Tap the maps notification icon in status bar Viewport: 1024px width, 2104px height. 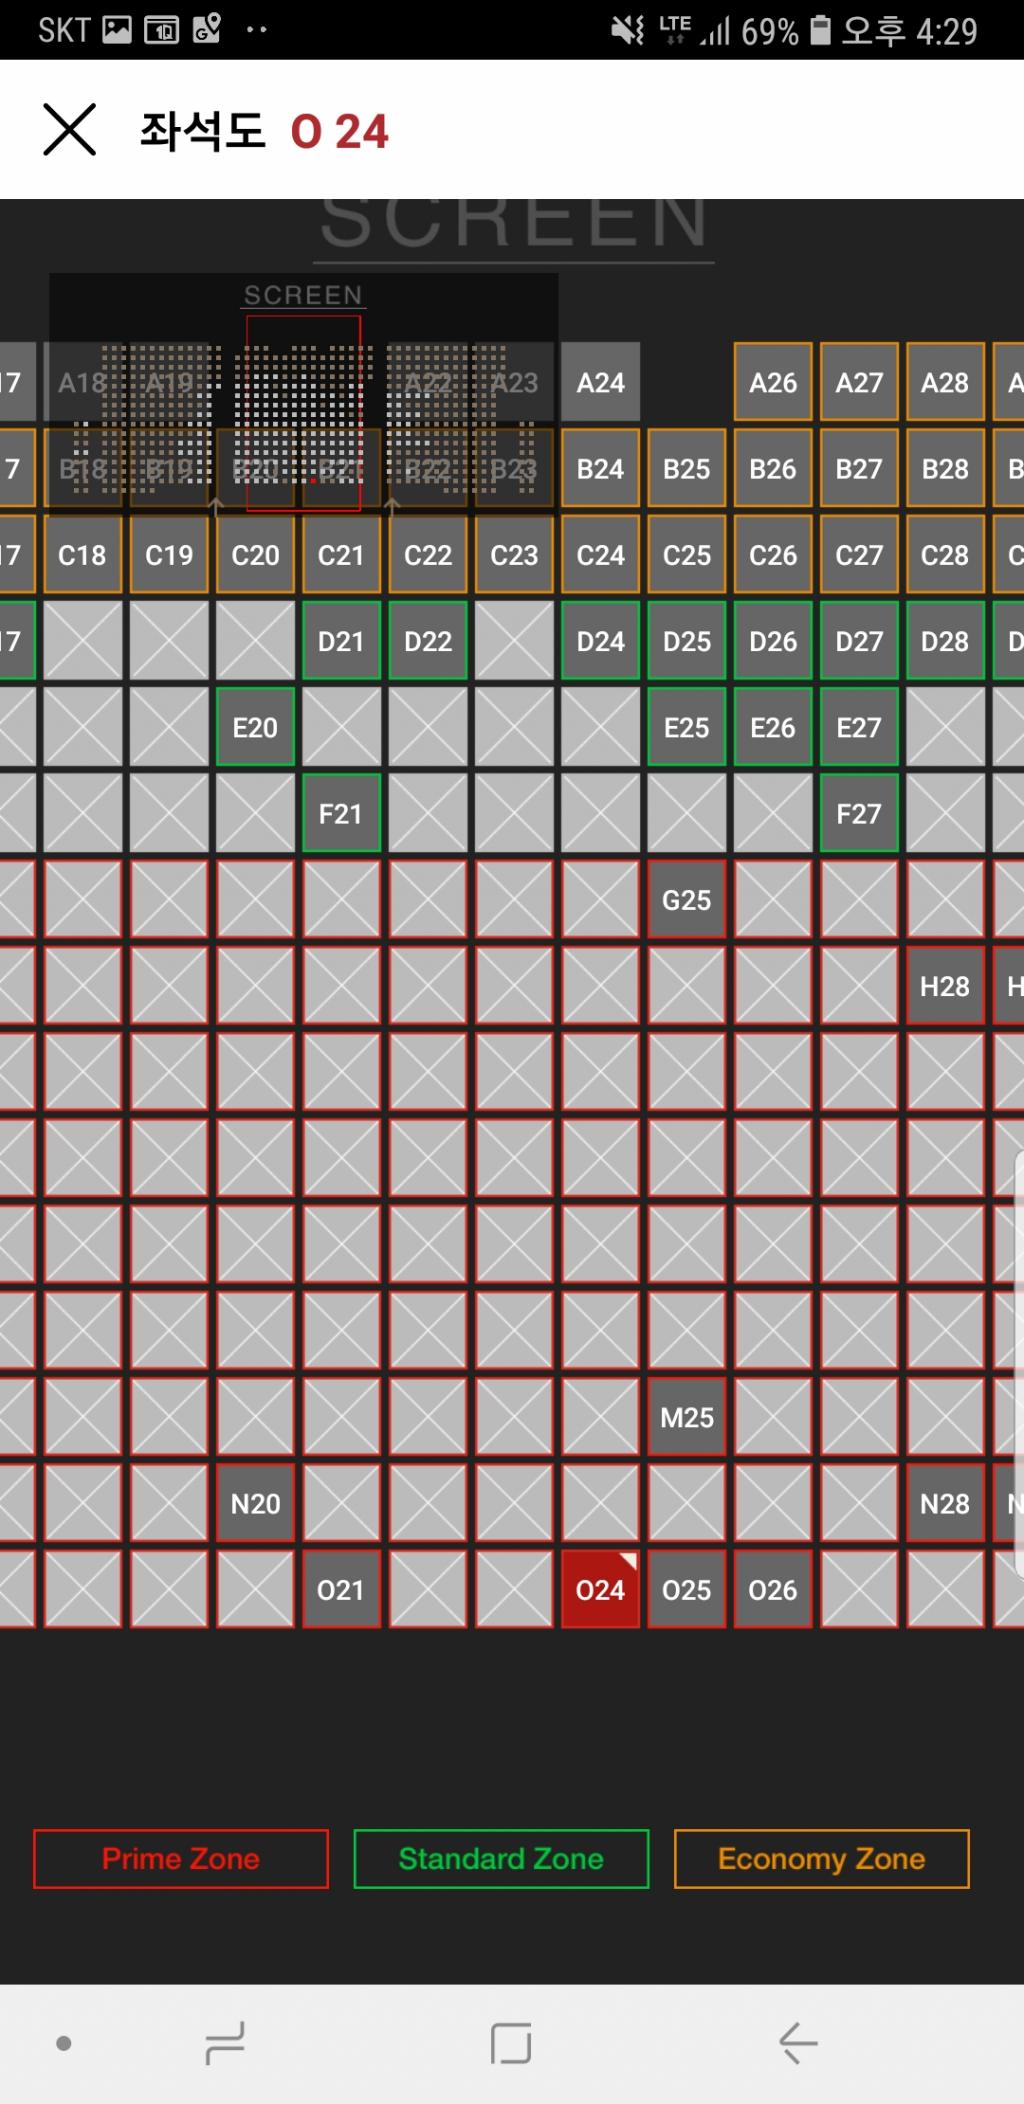coord(207,30)
